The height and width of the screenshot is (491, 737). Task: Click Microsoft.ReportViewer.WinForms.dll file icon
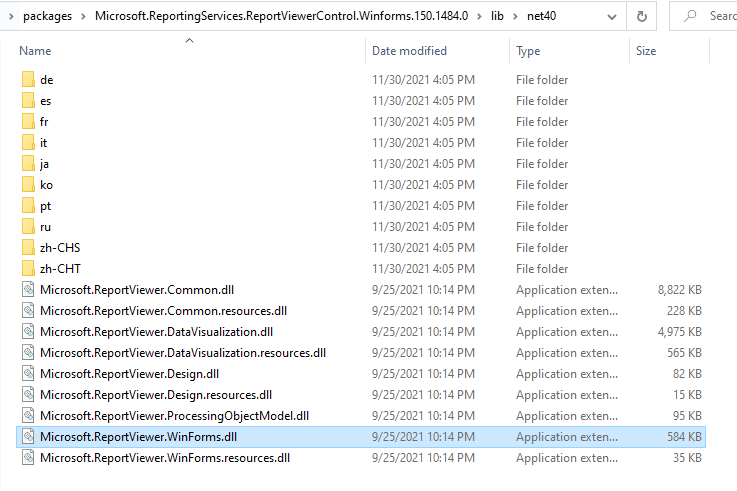[x=28, y=436]
